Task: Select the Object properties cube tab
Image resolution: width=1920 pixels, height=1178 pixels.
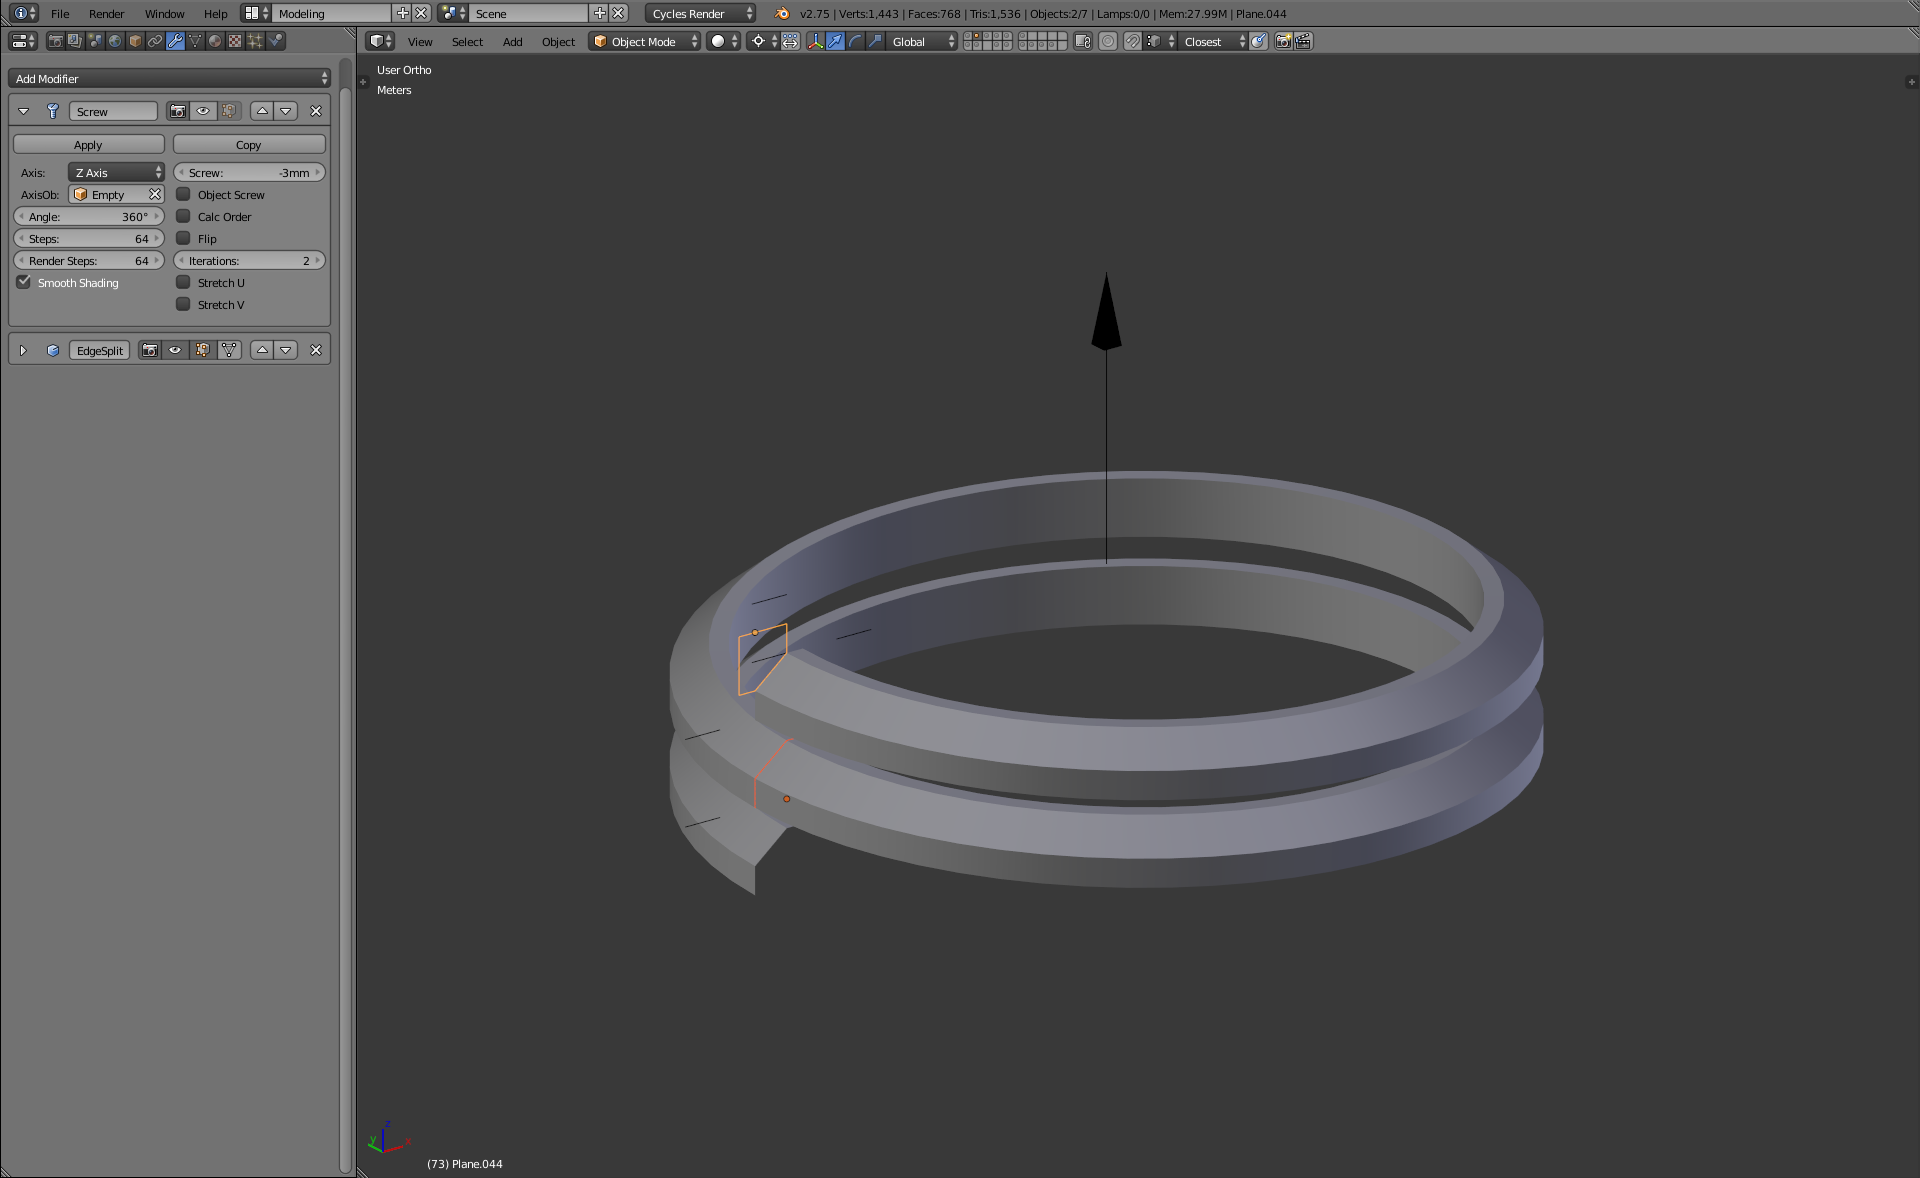Action: (x=135, y=41)
